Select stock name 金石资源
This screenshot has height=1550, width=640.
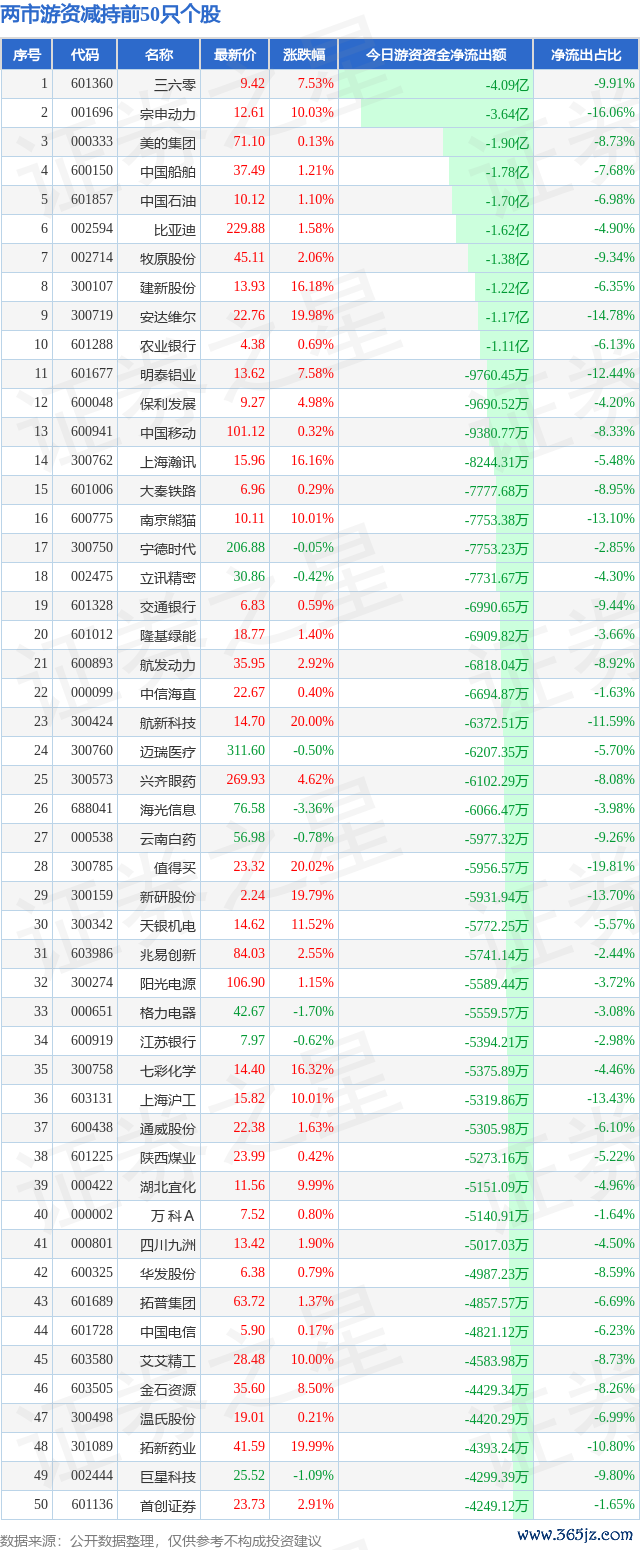click(x=168, y=1389)
